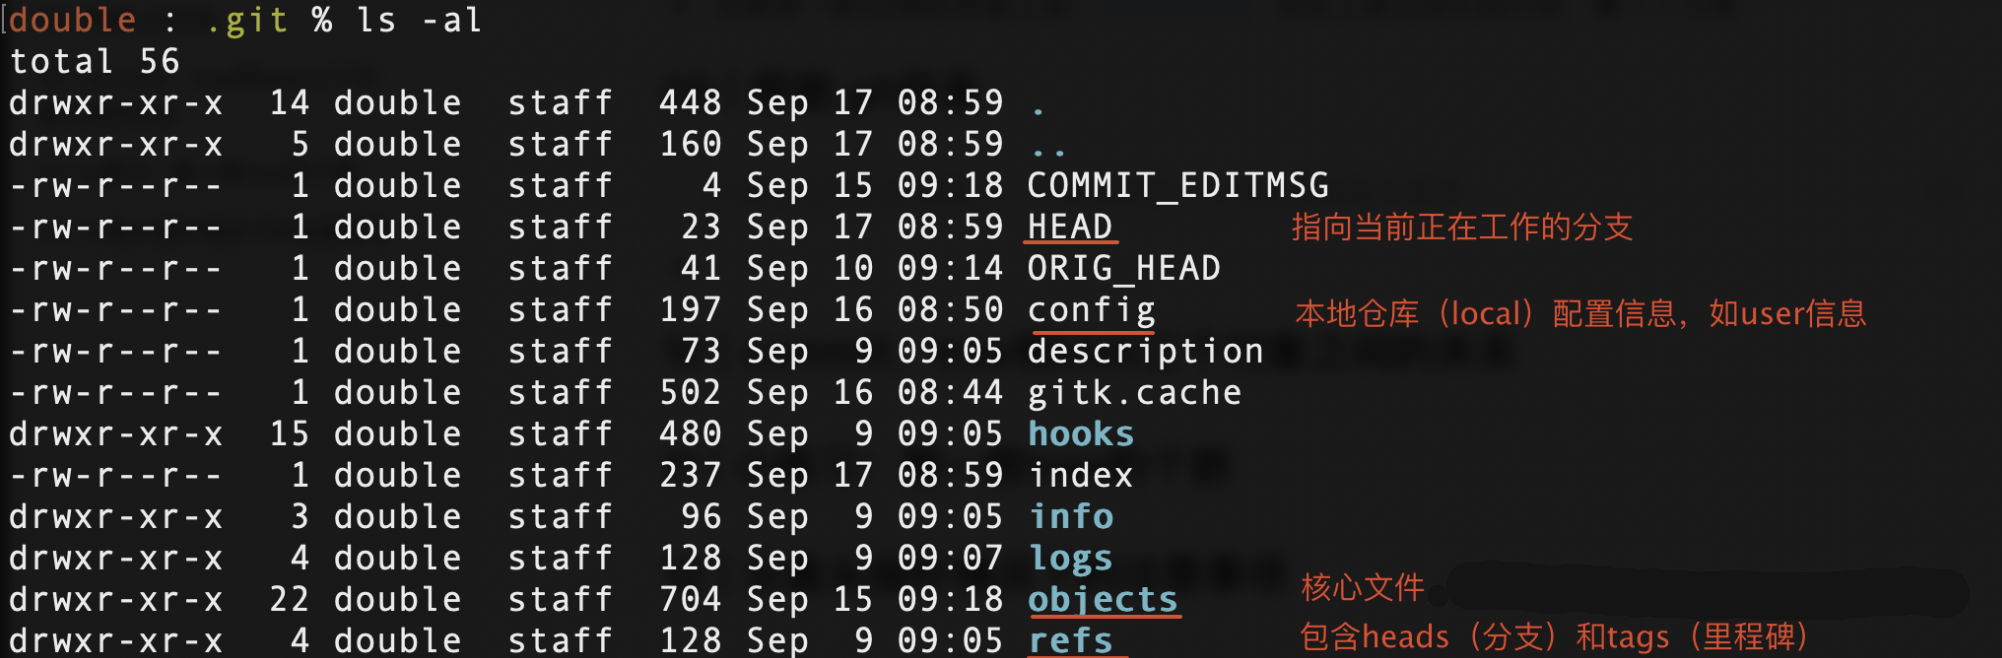2002x658 pixels.
Task: Select the index file name
Action: (1081, 476)
